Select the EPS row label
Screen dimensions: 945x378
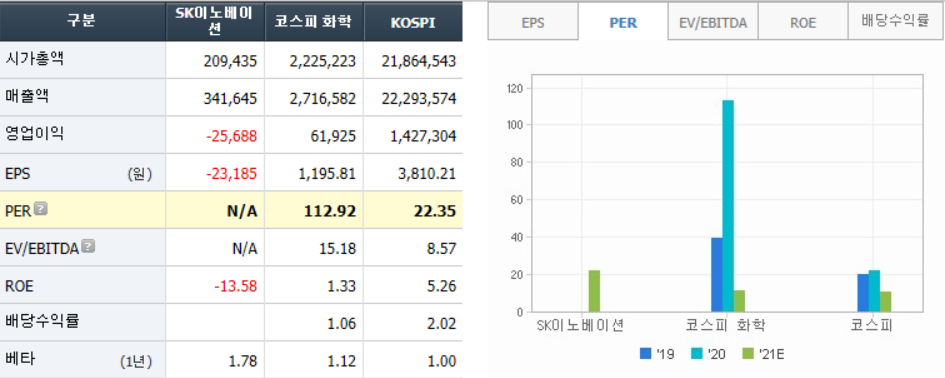[17, 174]
